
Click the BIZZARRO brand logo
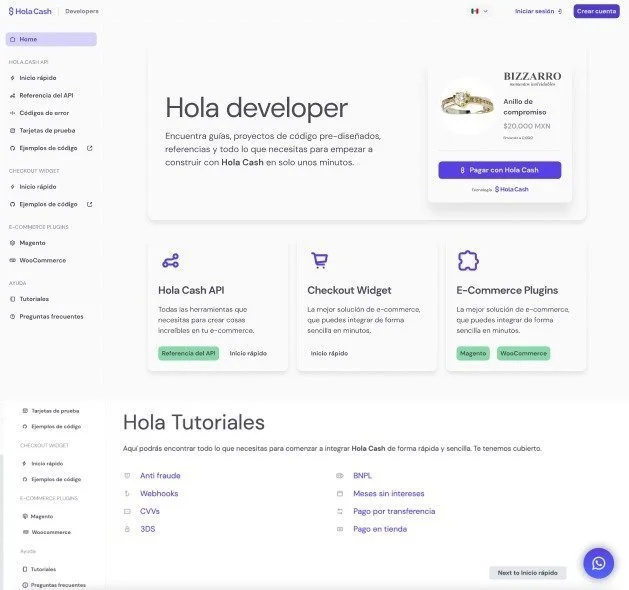(532, 78)
